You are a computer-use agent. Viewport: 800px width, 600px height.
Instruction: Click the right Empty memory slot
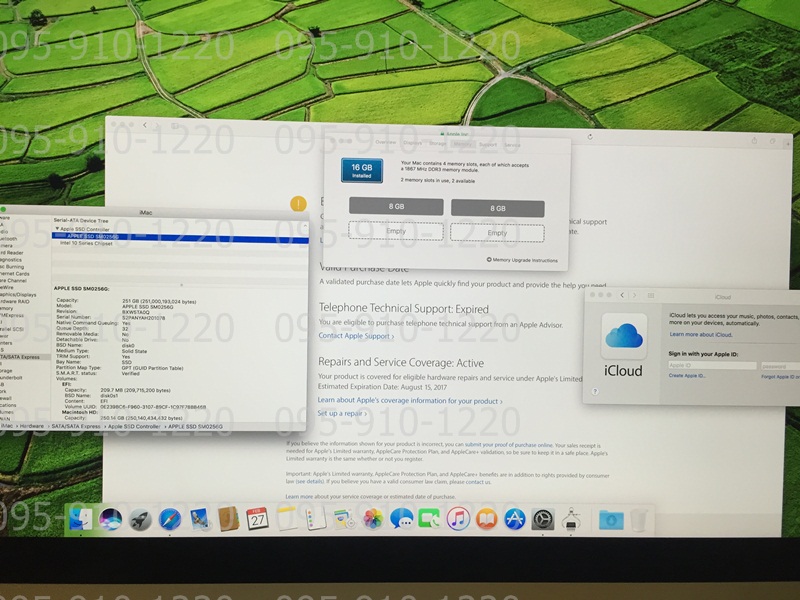pos(497,233)
